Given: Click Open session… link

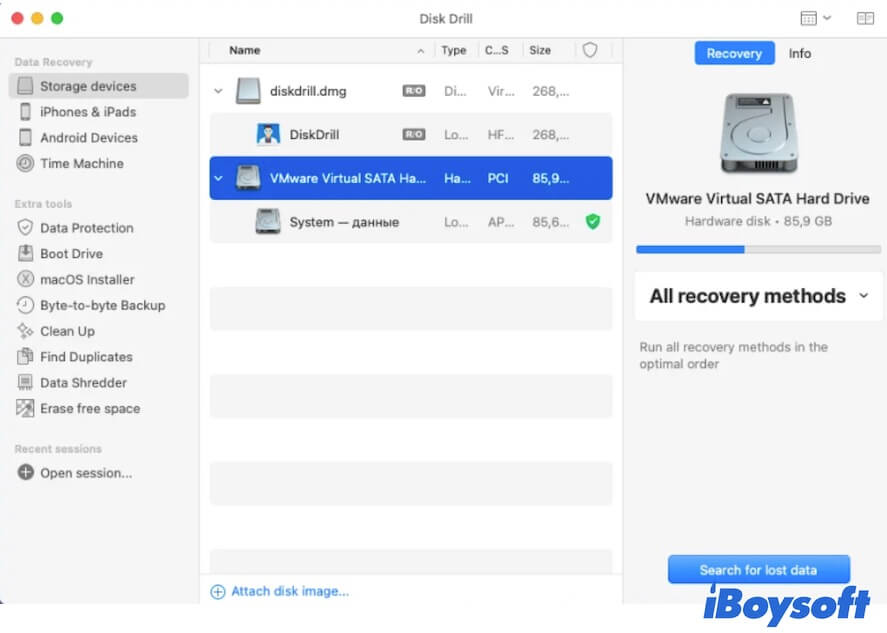Looking at the screenshot, I should click(86, 473).
